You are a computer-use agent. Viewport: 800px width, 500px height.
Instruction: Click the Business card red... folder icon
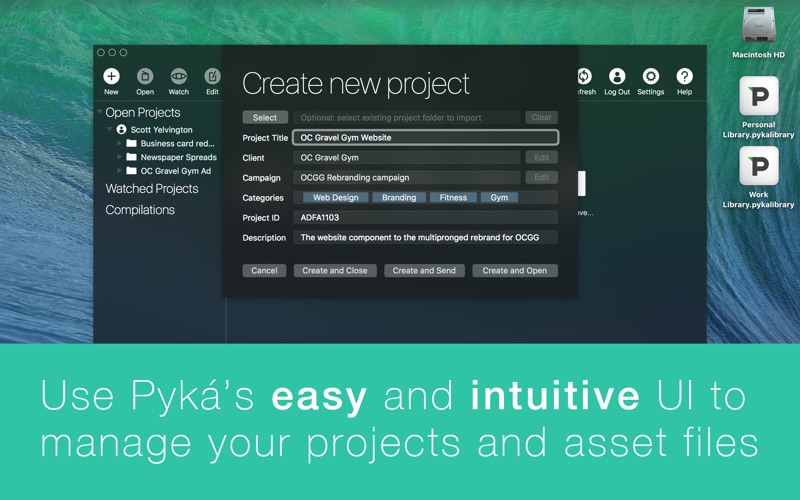click(132, 143)
